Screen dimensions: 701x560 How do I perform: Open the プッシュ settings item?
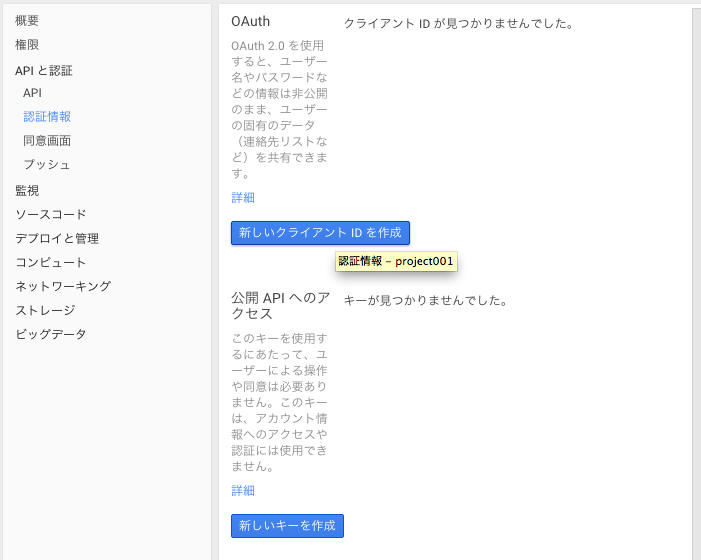tap(47, 165)
